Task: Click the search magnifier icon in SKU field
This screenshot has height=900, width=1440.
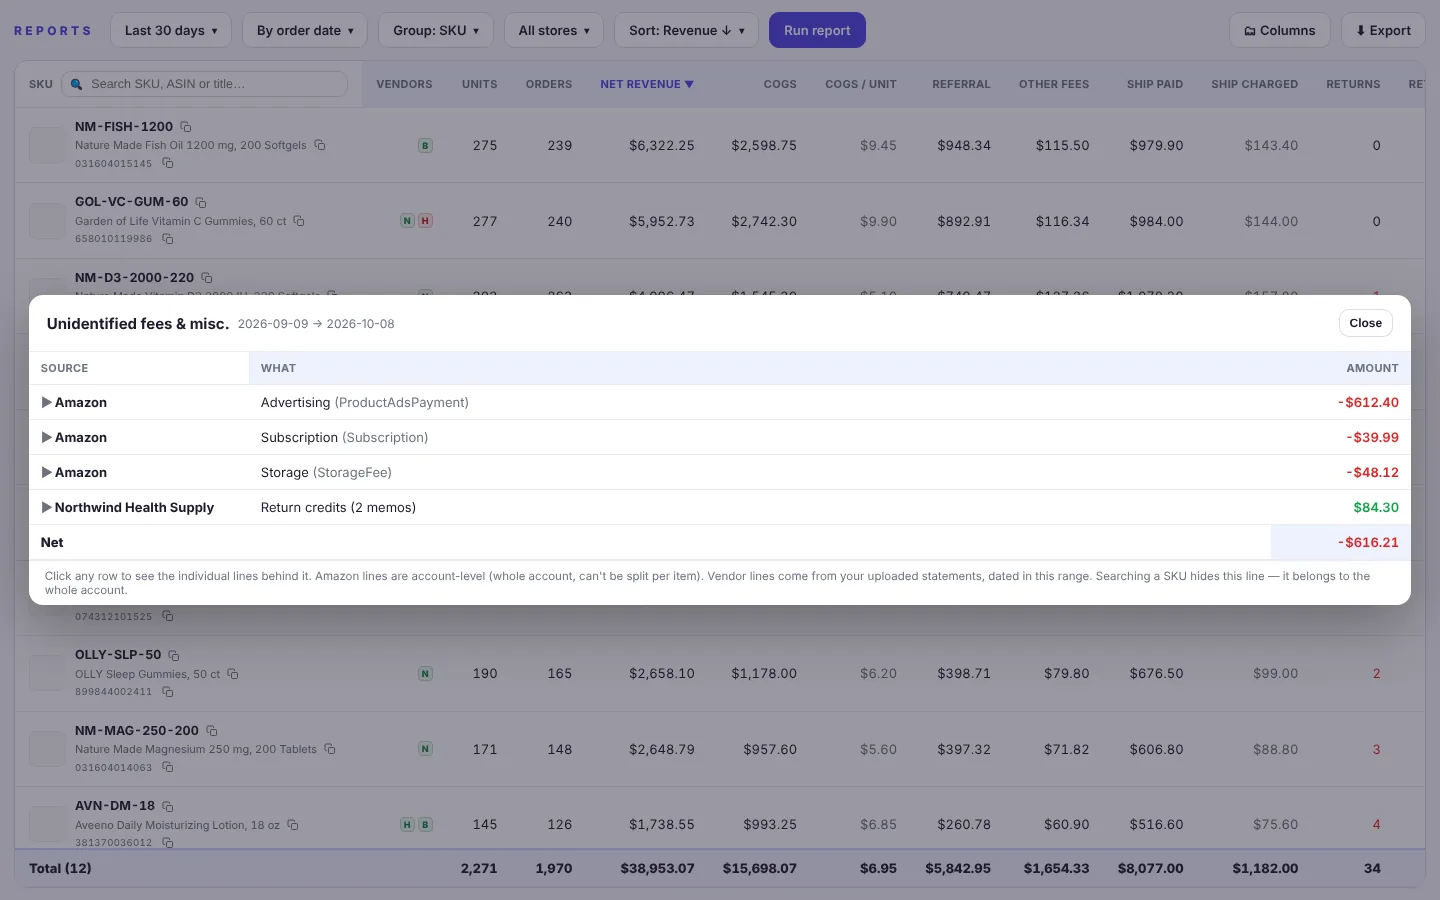Action: (x=76, y=84)
